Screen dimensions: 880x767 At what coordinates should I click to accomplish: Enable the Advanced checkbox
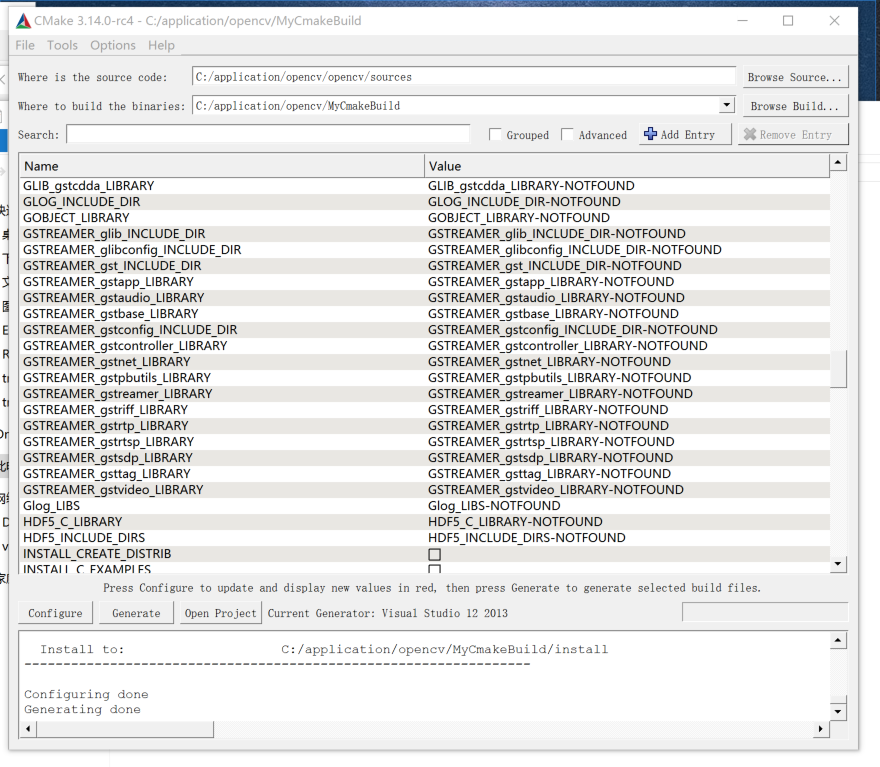567,135
